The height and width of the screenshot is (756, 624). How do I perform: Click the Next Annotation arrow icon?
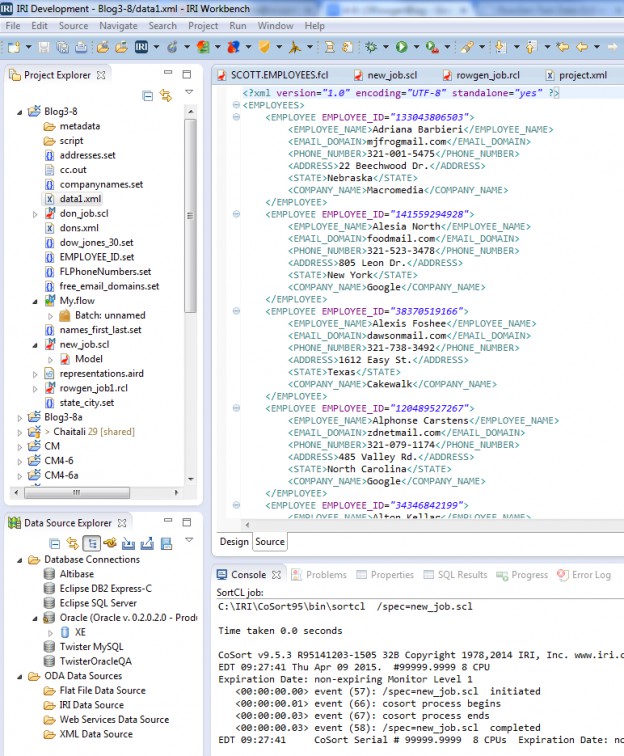(x=501, y=47)
